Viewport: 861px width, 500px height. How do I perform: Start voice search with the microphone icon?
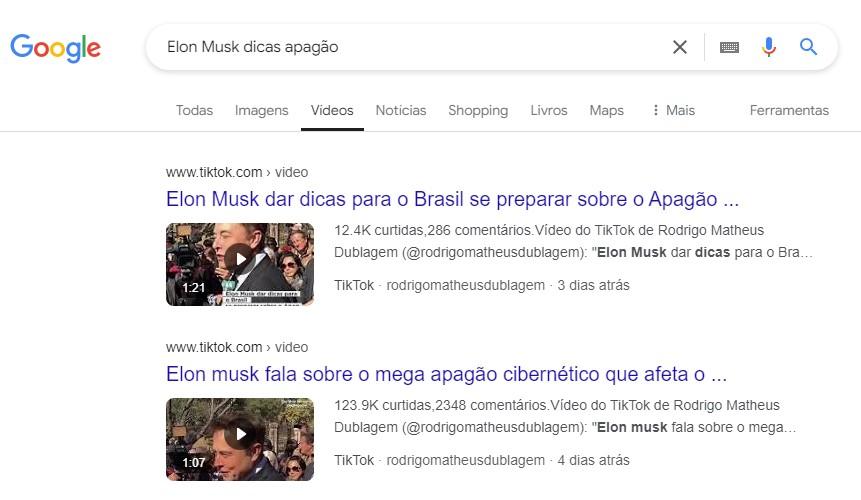(769, 47)
